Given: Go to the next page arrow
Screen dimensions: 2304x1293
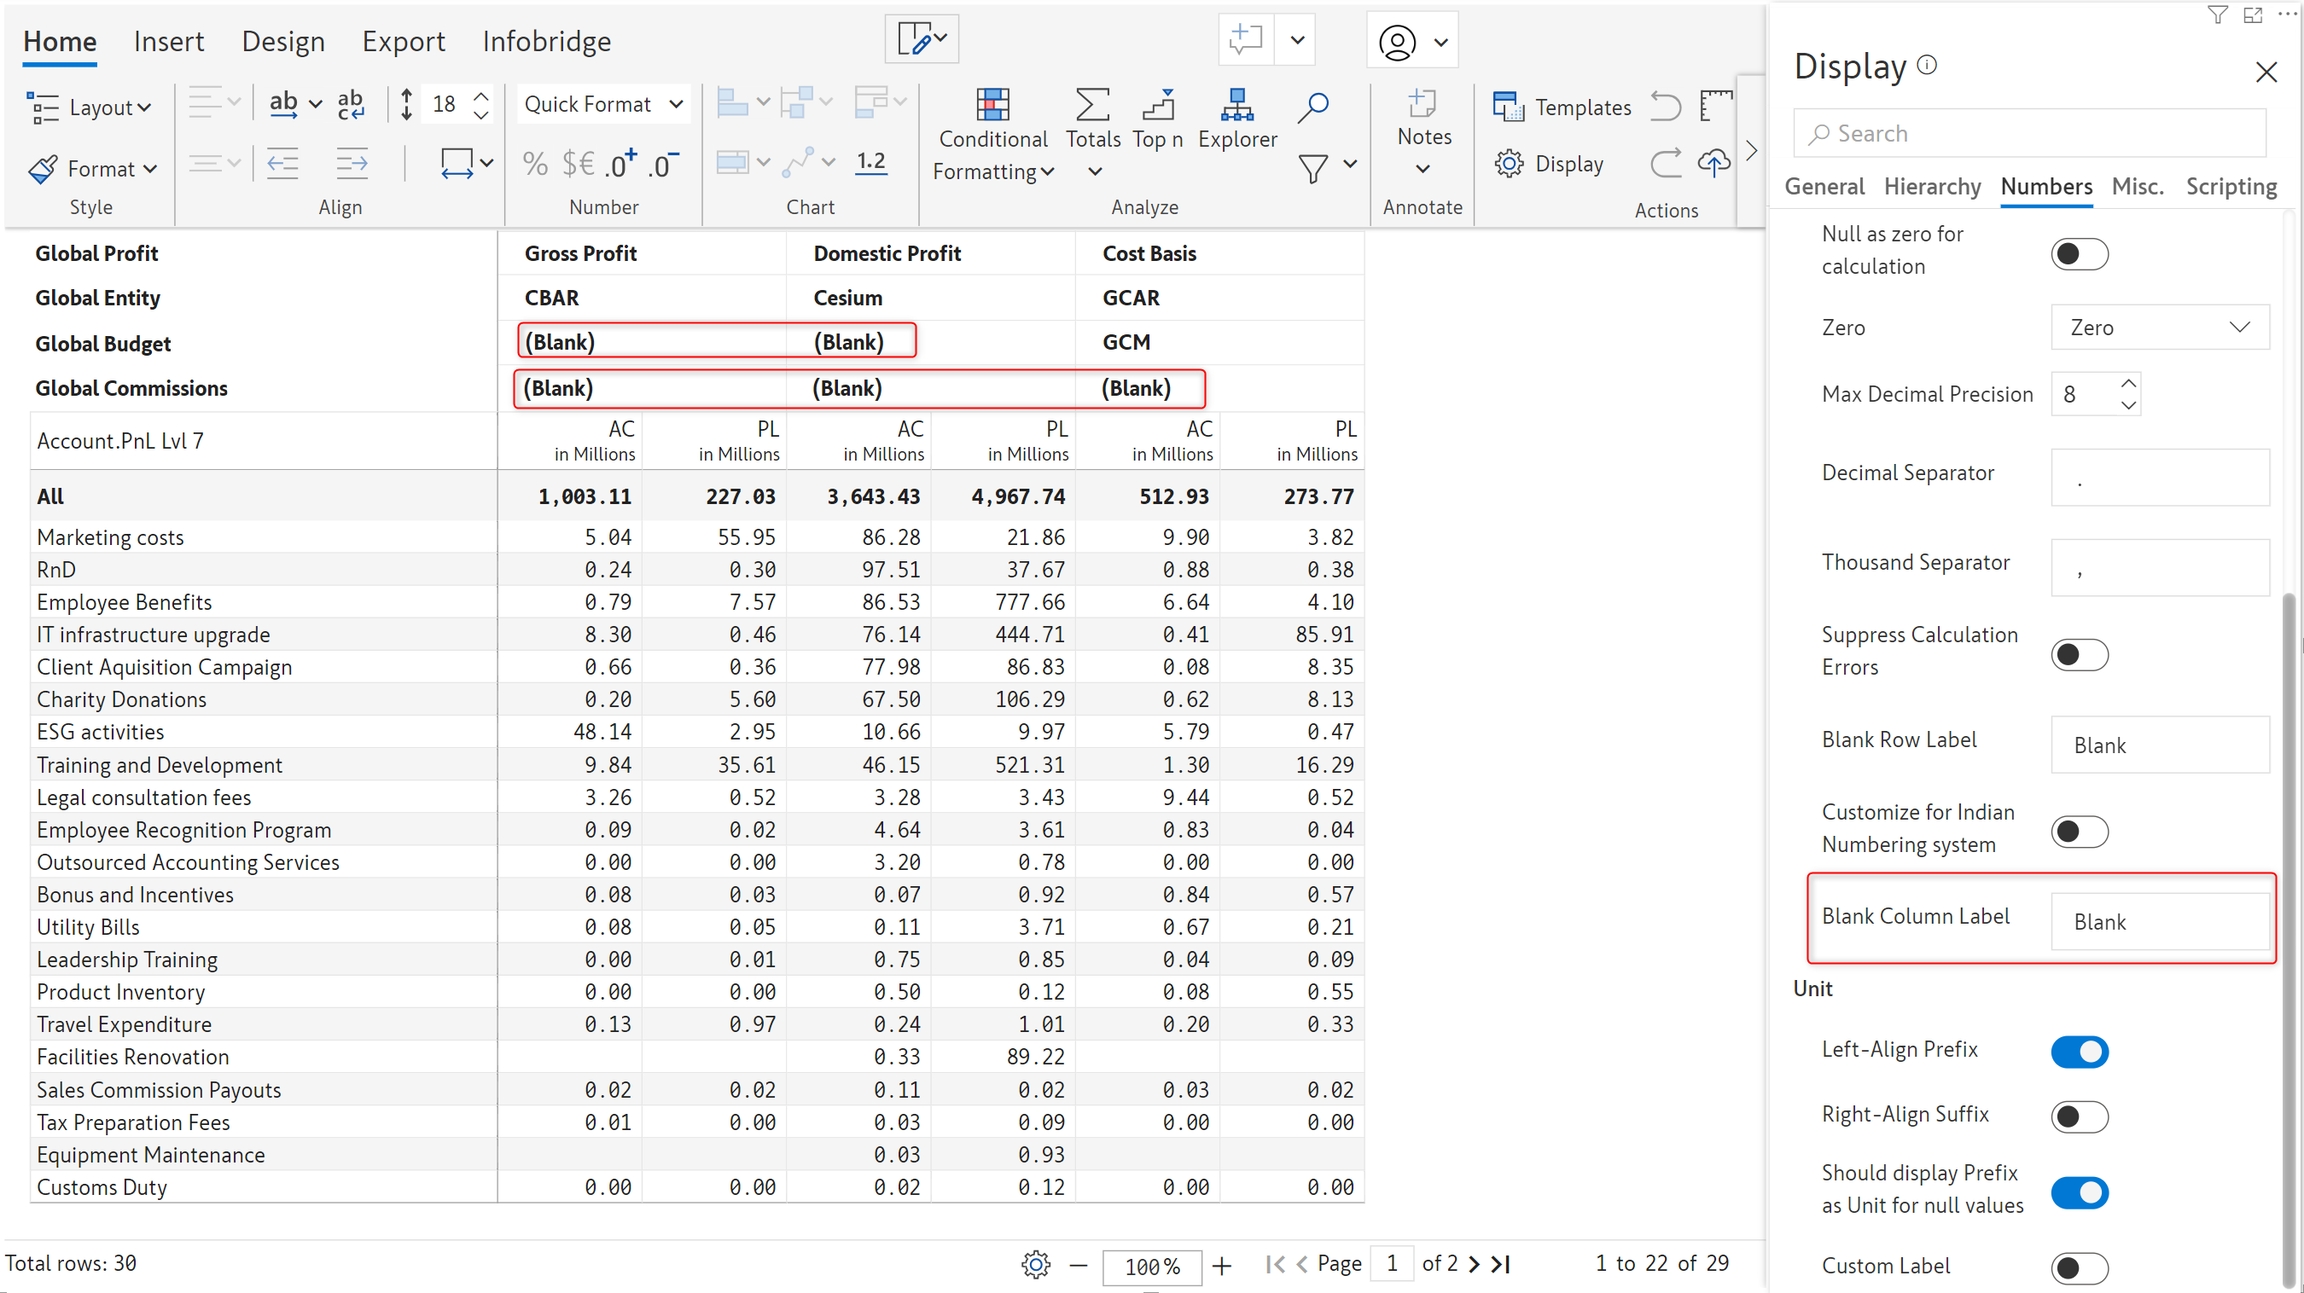Looking at the screenshot, I should pyautogui.click(x=1474, y=1264).
